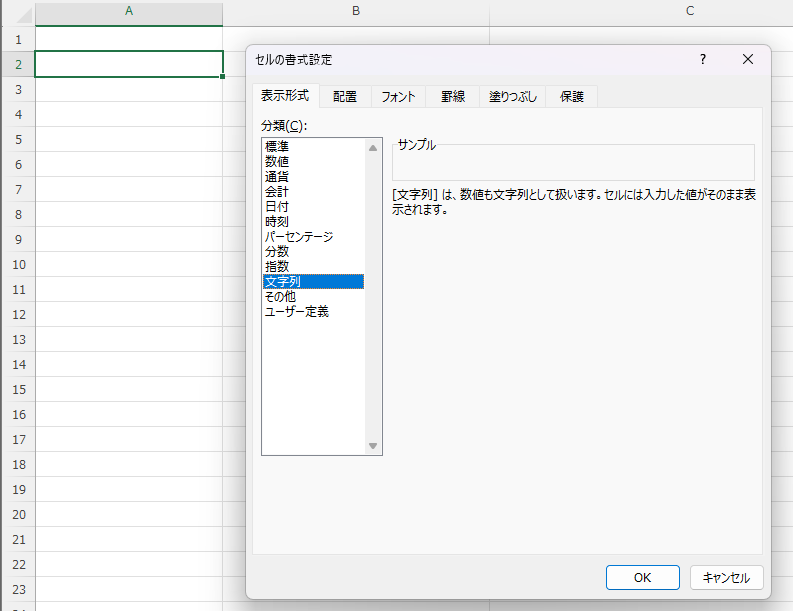793x611 pixels.
Task: Choose 標準 in the category list
Action: pyautogui.click(x=314, y=147)
